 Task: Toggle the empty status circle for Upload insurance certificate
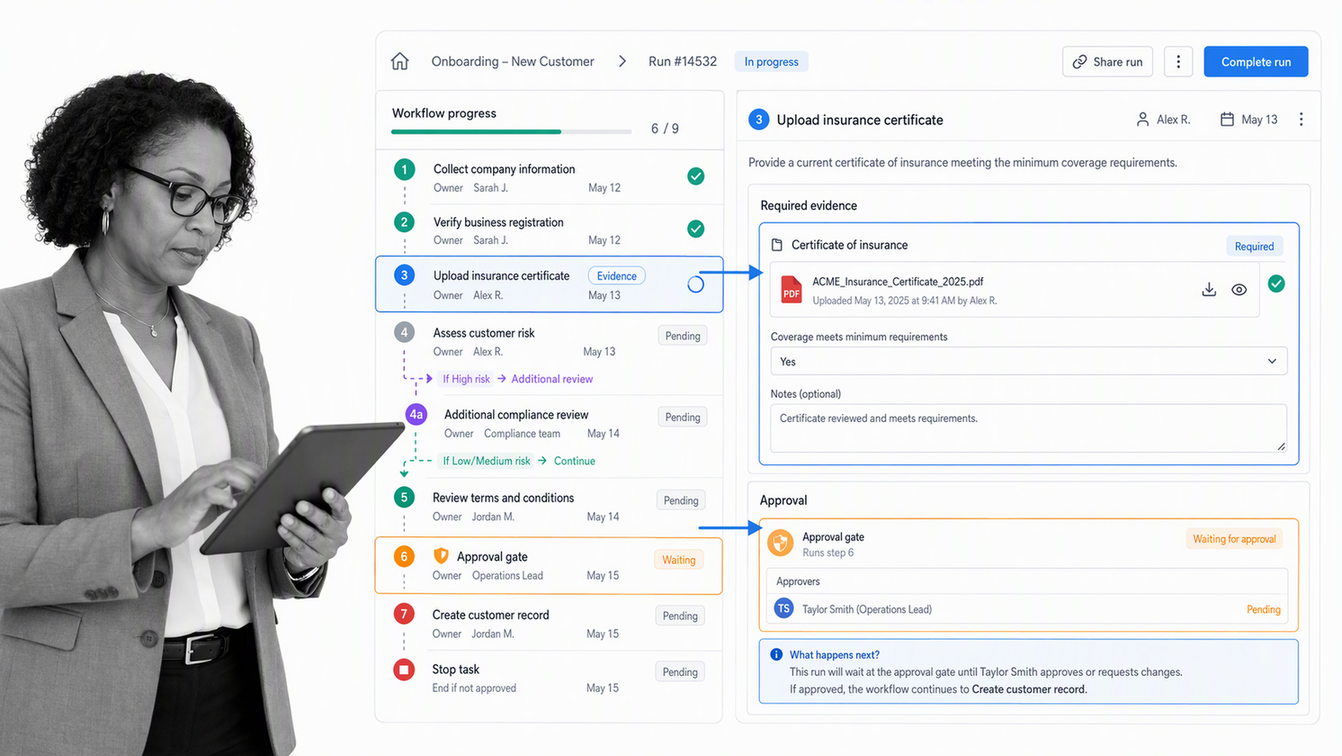696,285
